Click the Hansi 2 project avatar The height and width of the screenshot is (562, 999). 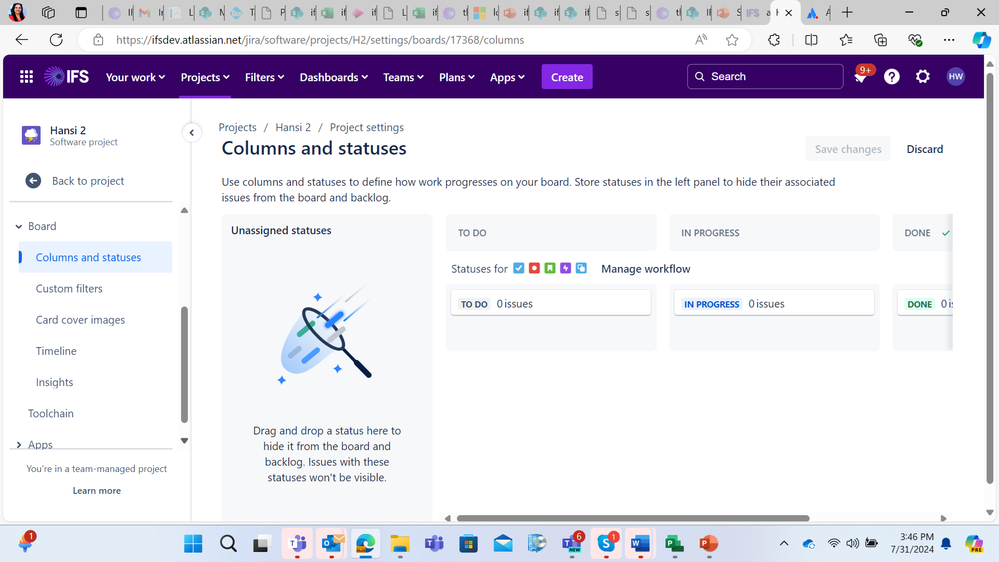[x=31, y=135]
